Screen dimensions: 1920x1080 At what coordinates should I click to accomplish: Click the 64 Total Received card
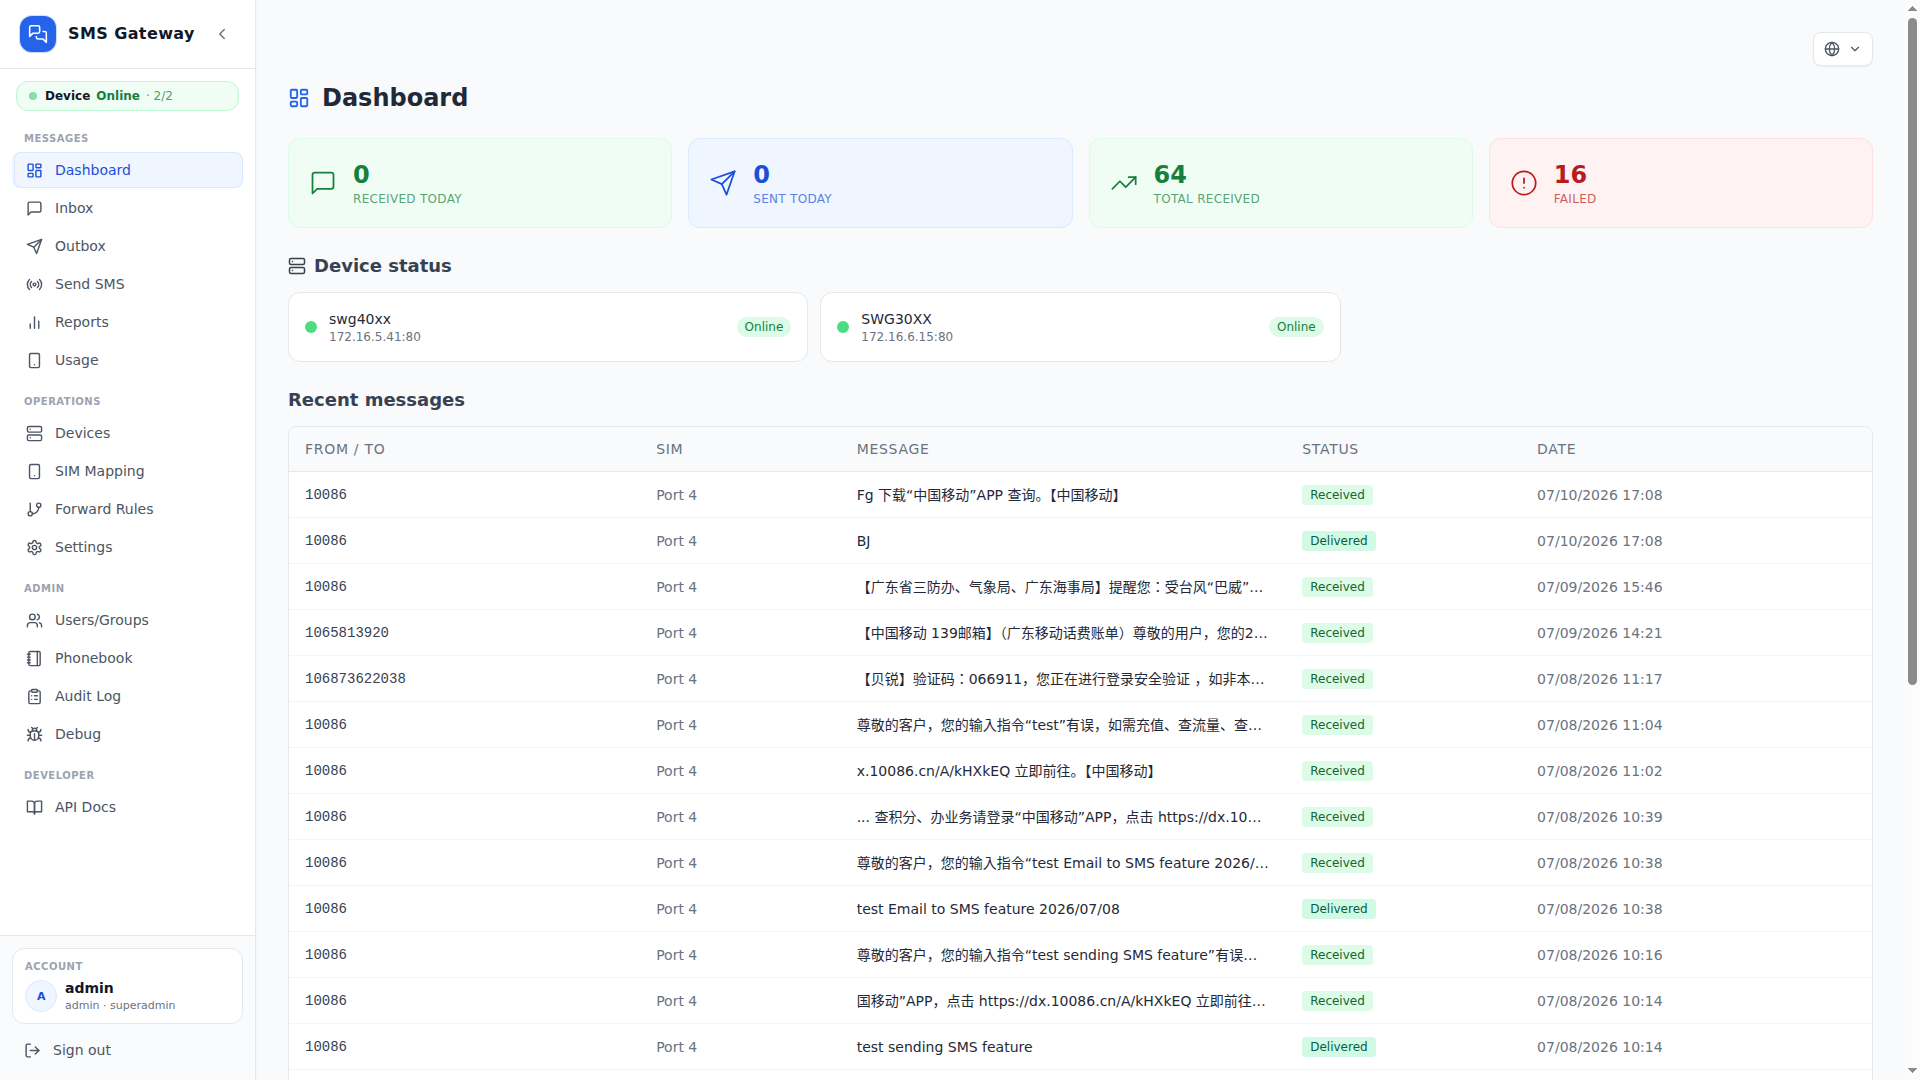tap(1280, 183)
